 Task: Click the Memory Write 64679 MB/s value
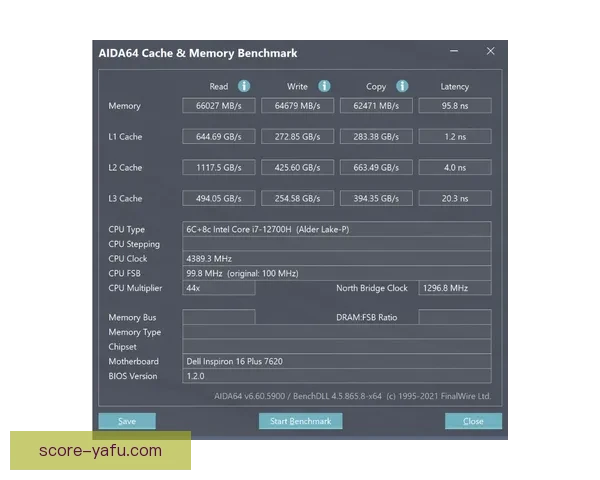coord(297,106)
